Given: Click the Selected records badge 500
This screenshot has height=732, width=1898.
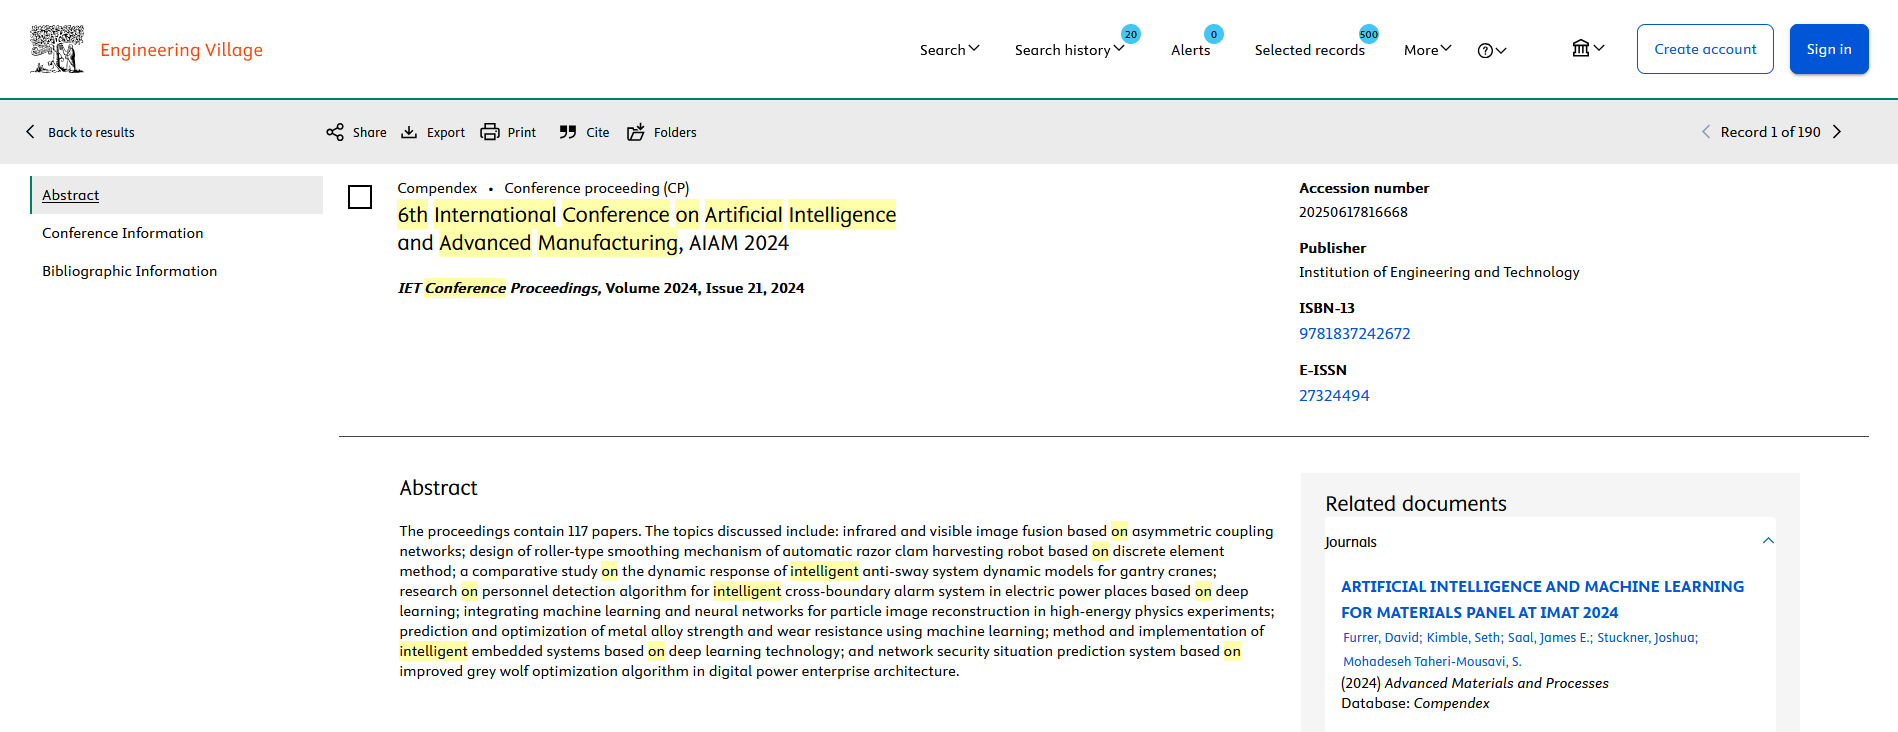Looking at the screenshot, I should tap(1369, 34).
